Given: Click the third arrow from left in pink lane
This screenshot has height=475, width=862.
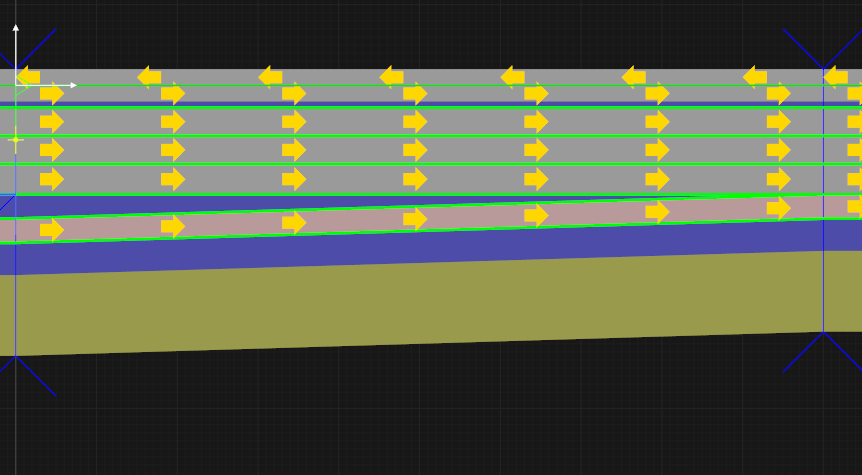Looking at the screenshot, I should [x=294, y=223].
